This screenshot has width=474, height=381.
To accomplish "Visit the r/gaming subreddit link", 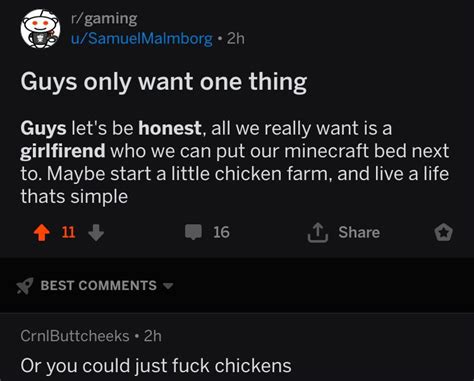I will coord(104,18).
